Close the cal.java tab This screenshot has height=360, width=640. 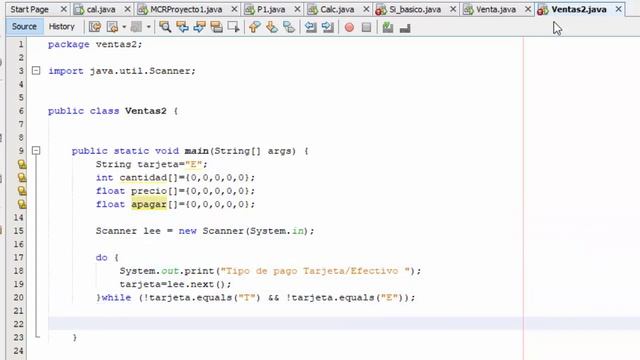128,9
